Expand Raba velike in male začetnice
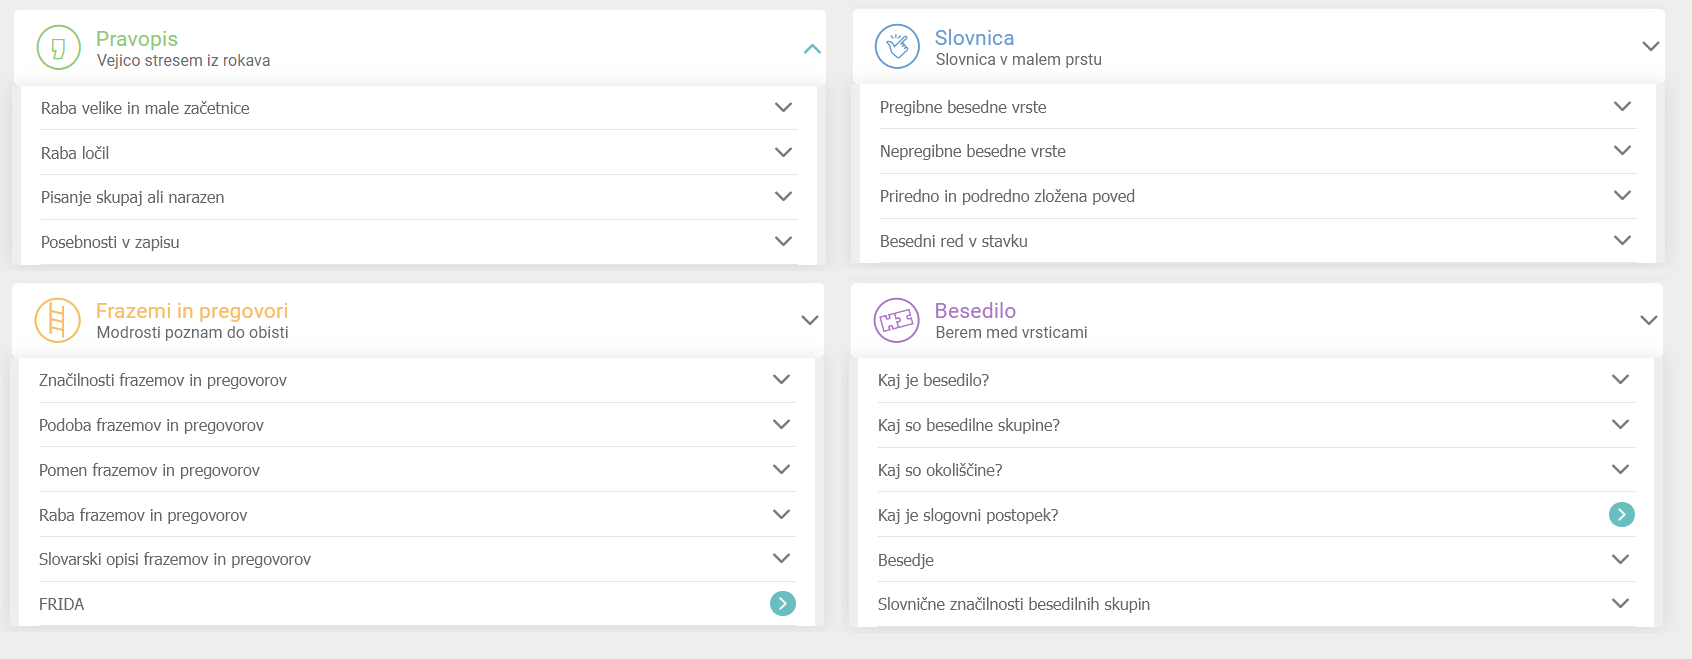Viewport: 1692px width, 659px height. pos(783,108)
